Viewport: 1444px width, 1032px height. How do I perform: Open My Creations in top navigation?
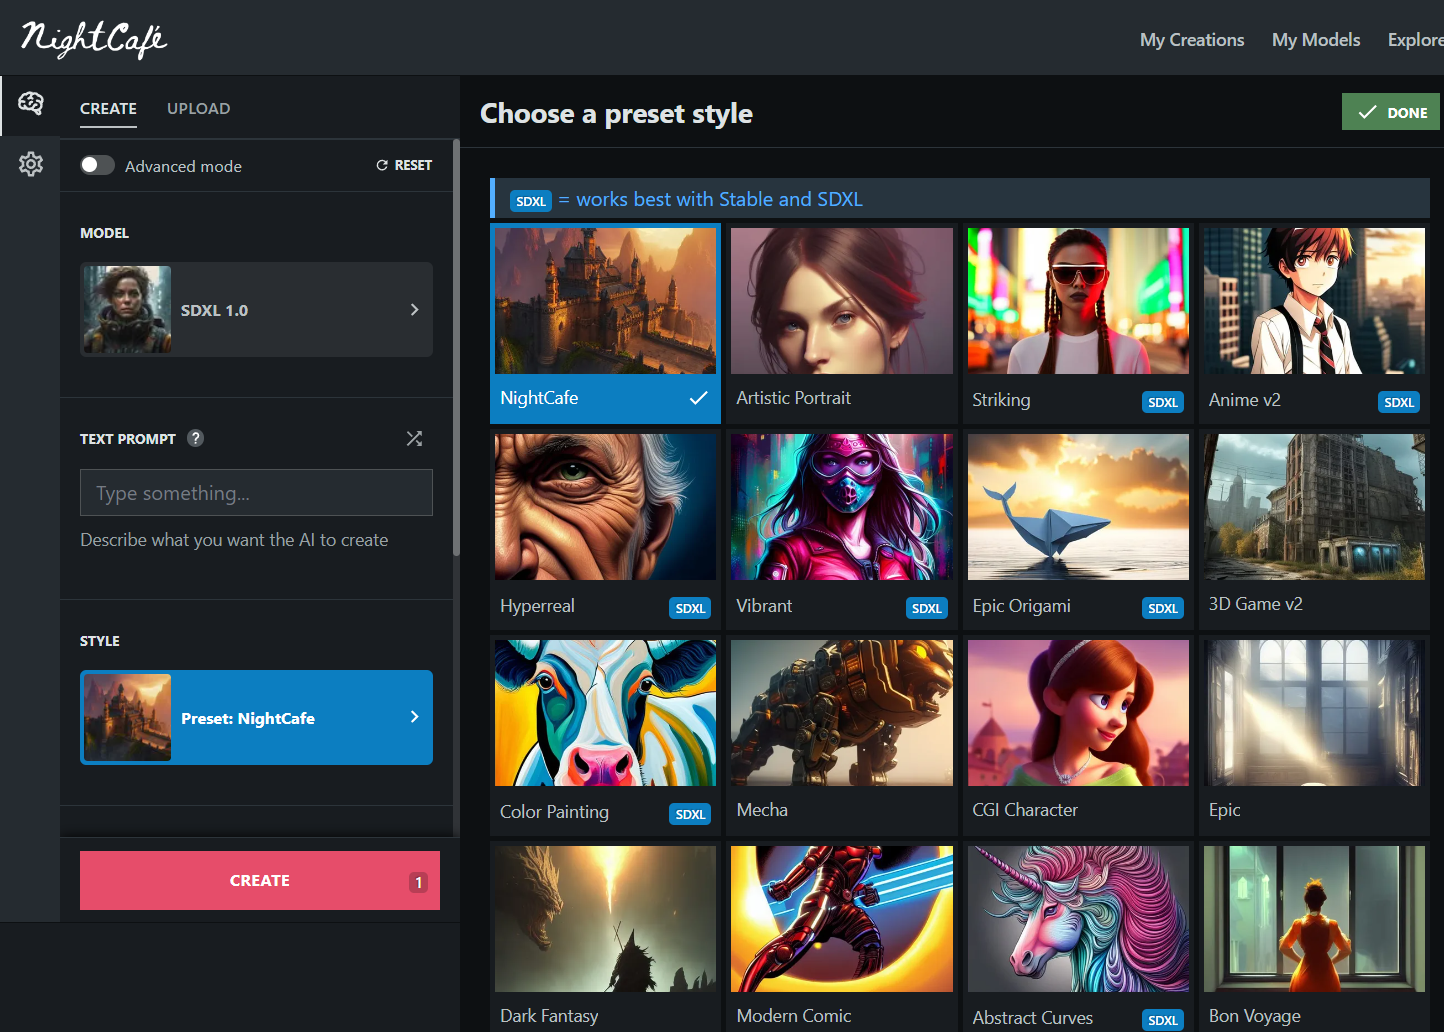click(x=1191, y=40)
